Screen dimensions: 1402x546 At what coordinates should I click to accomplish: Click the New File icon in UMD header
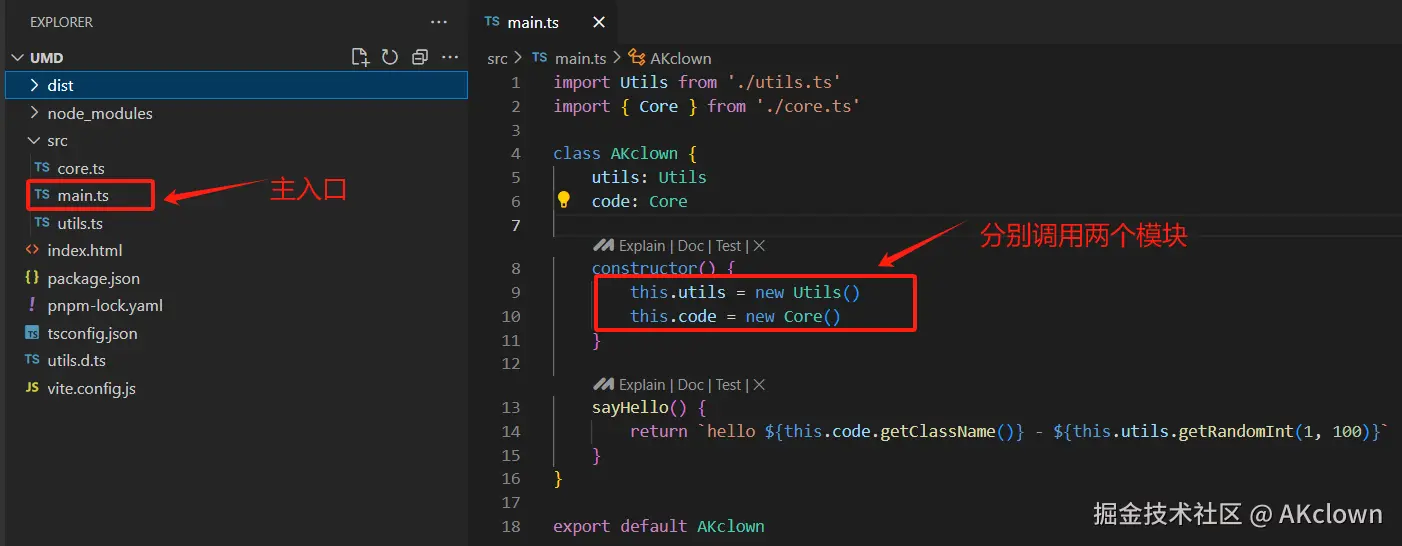click(360, 57)
